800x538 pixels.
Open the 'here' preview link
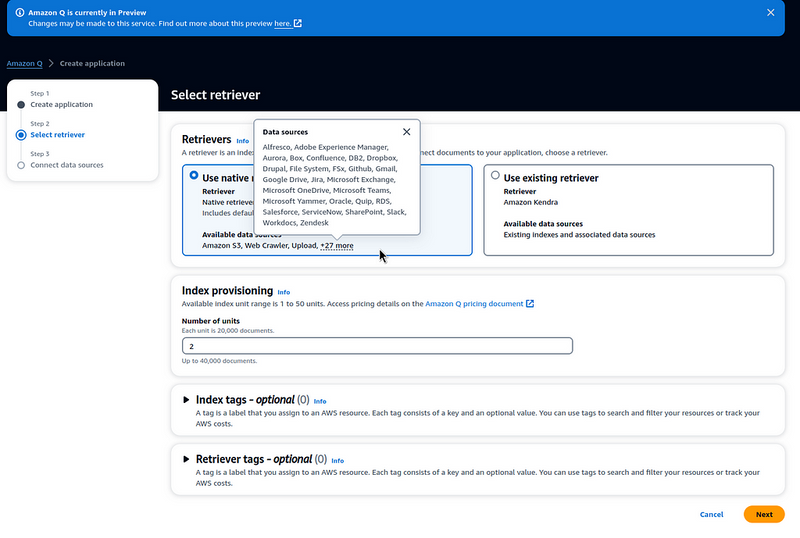tap(283, 23)
